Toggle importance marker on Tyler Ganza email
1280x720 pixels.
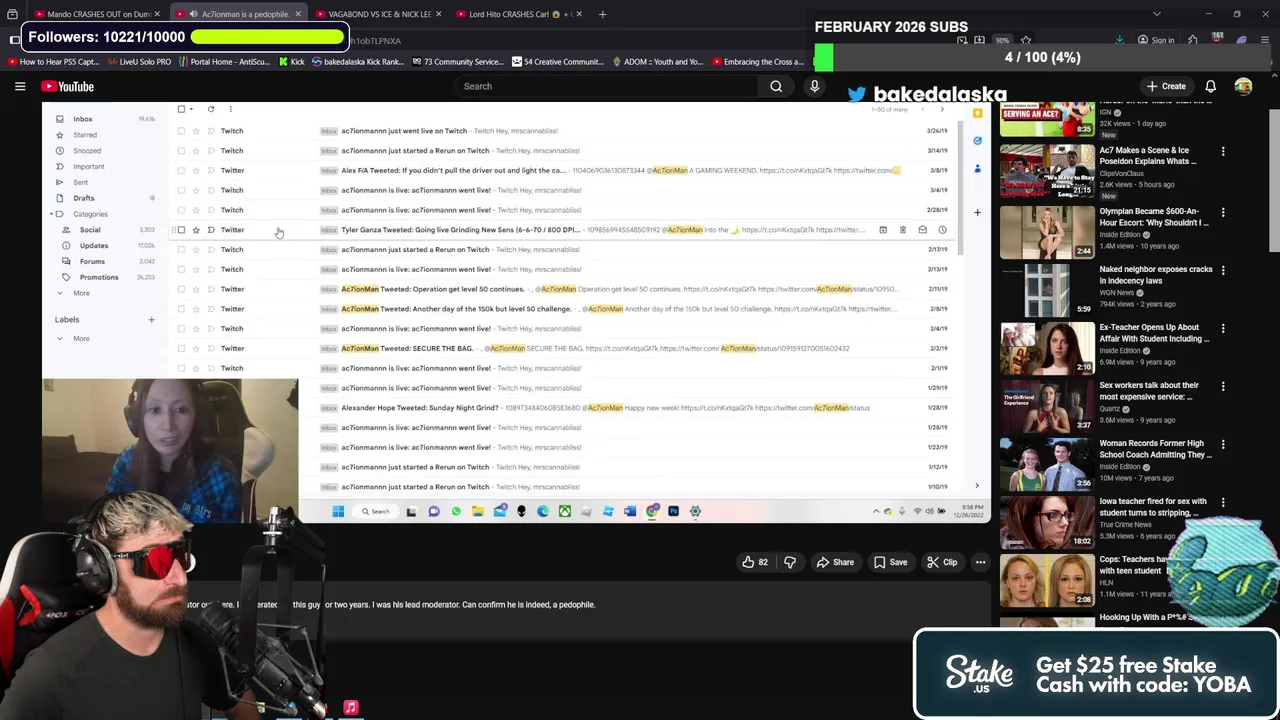tap(211, 230)
